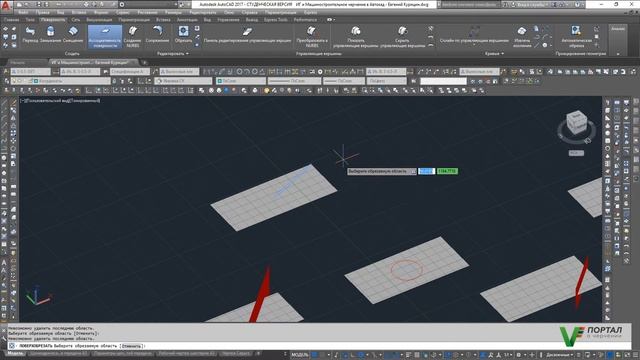Toggle the МОДЕЛЬ space status button
This screenshot has width=640, height=360.
299,355
